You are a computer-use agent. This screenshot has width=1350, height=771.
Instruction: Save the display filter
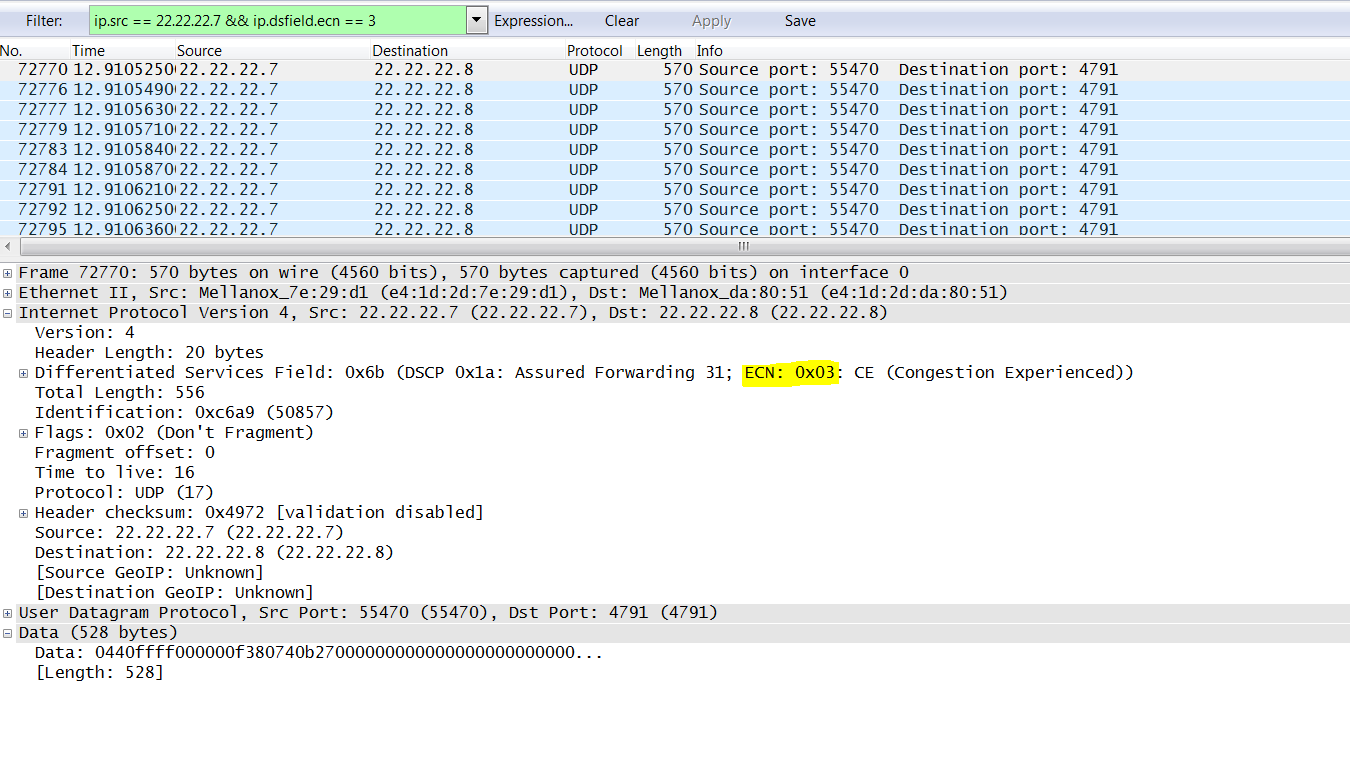800,20
